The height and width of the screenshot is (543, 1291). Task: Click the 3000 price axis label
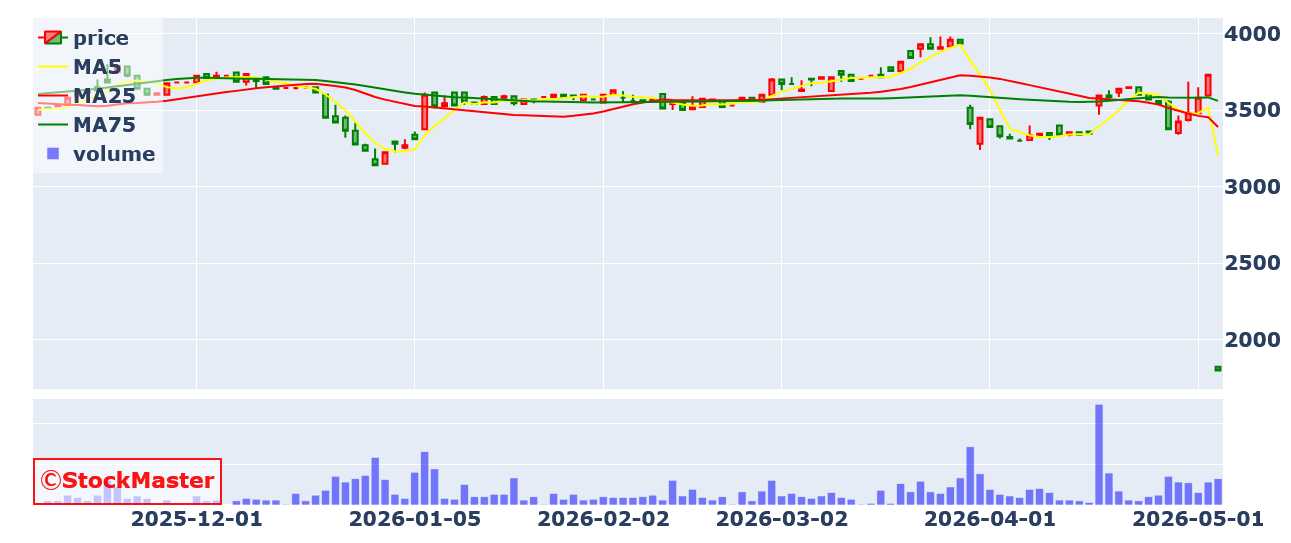[1255, 187]
